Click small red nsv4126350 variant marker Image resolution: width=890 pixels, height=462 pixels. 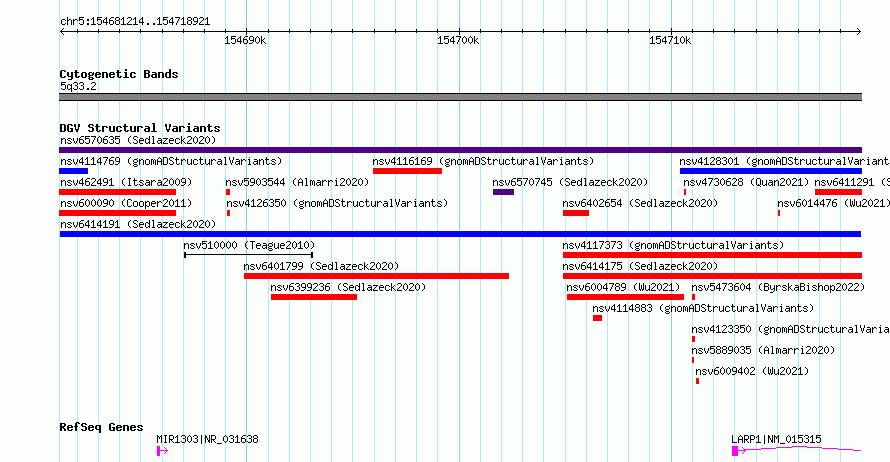coord(228,213)
